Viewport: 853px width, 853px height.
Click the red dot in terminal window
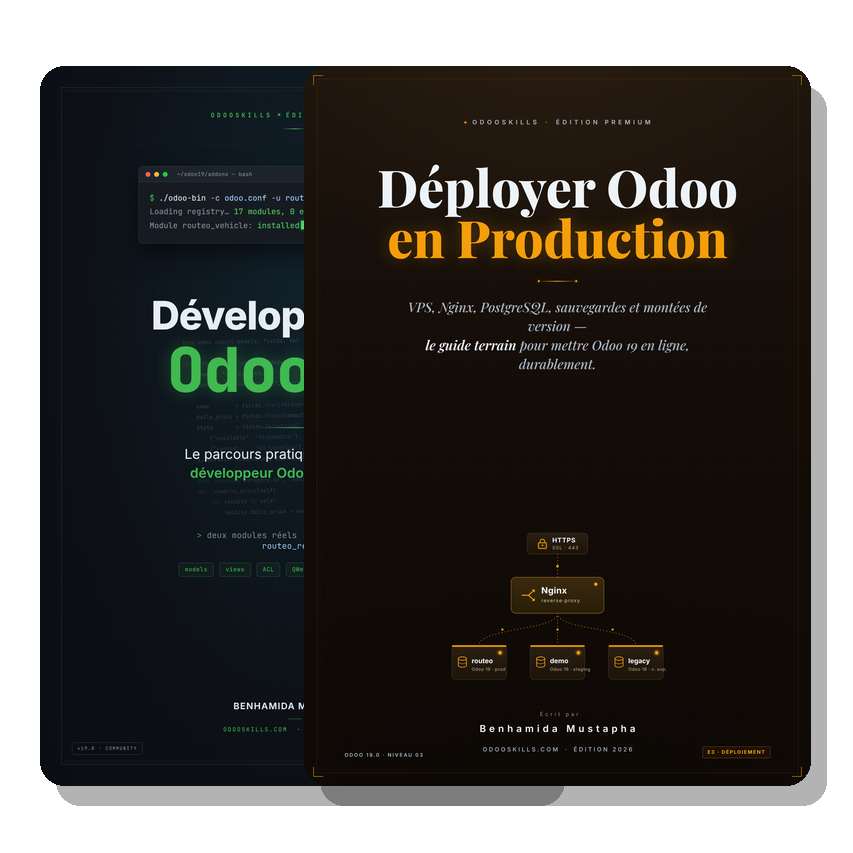click(148, 174)
